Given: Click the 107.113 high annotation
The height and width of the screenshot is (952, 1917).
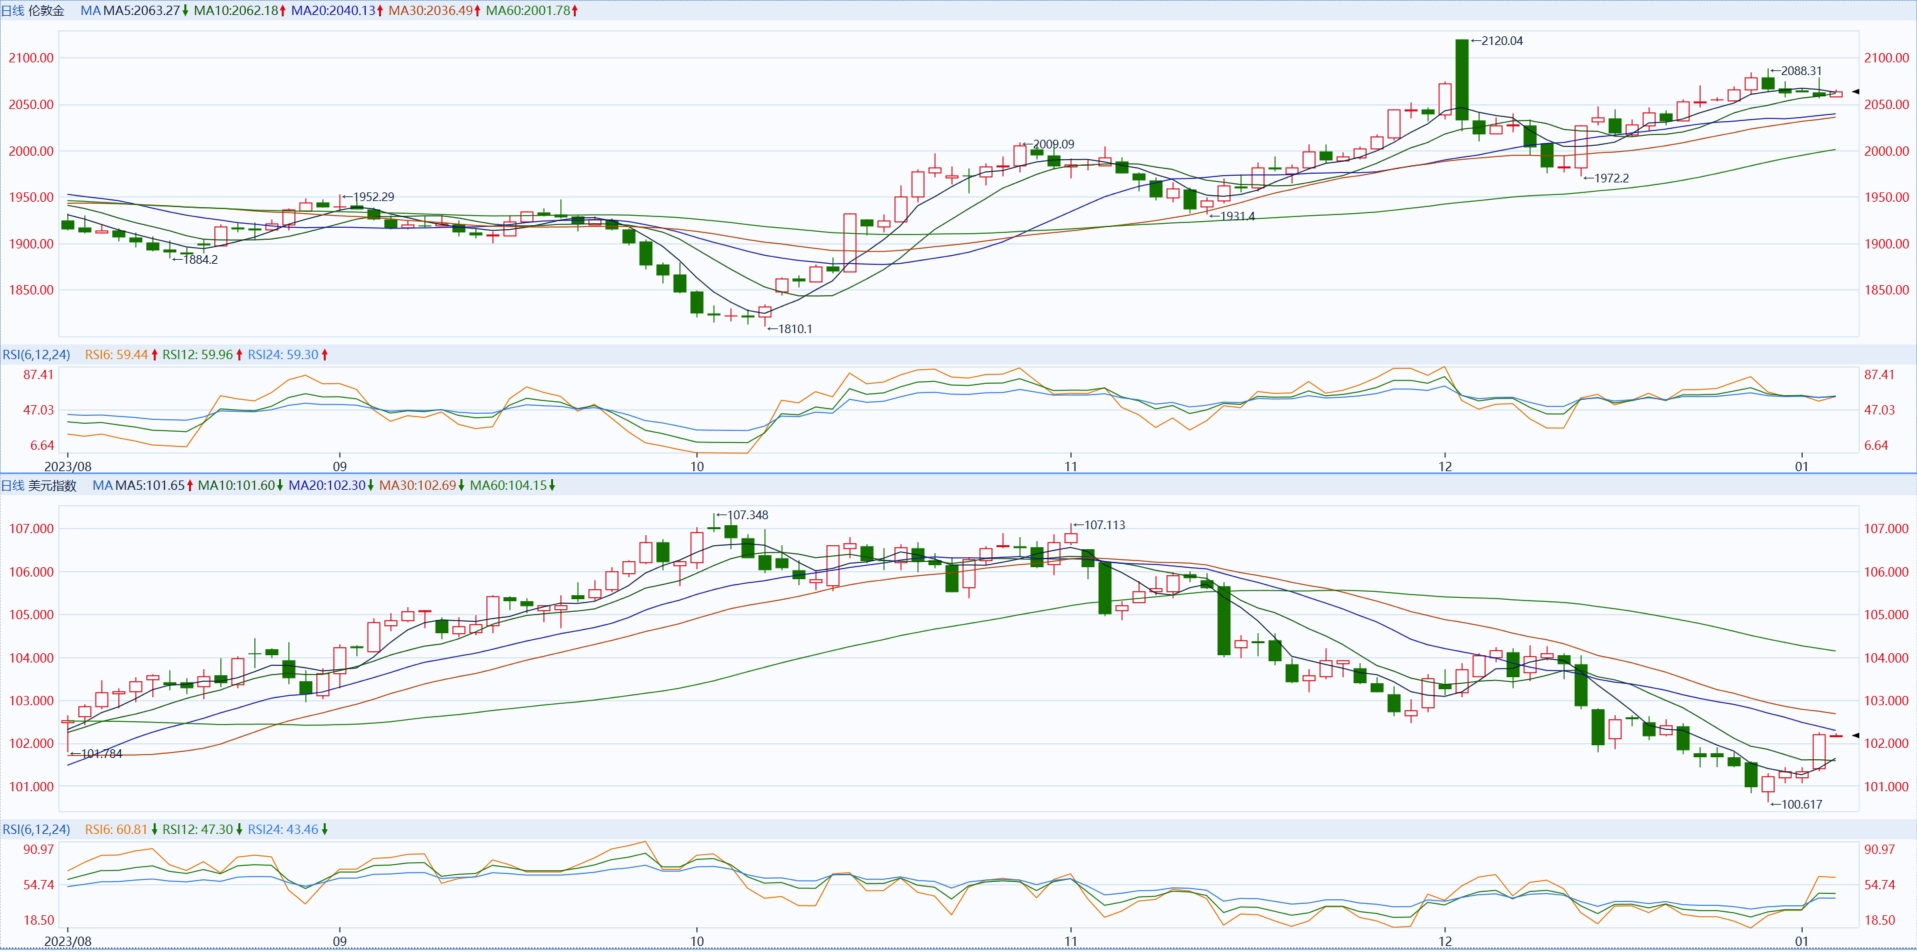Looking at the screenshot, I should 1099,525.
